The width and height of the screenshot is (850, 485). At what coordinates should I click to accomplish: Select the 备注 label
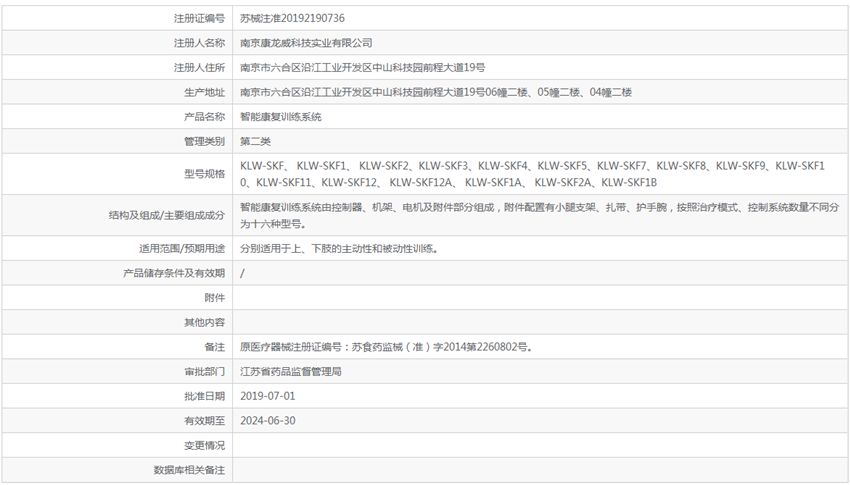click(x=214, y=347)
